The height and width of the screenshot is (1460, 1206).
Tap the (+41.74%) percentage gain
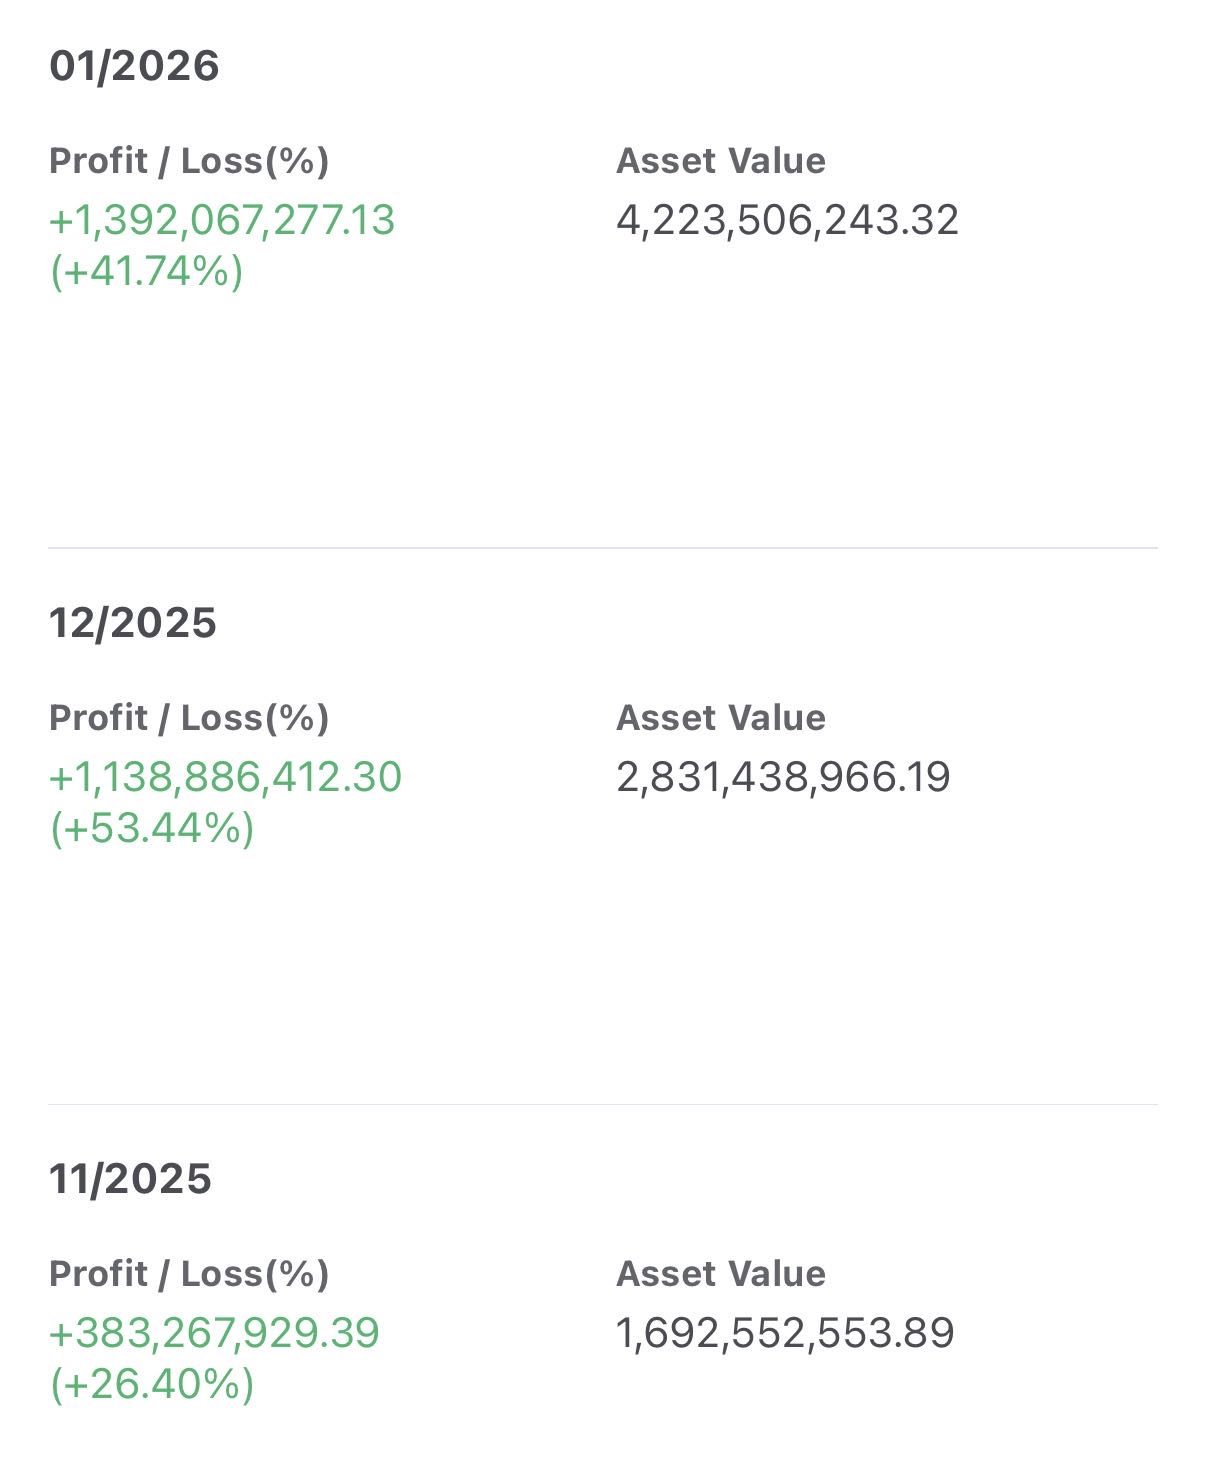point(147,271)
